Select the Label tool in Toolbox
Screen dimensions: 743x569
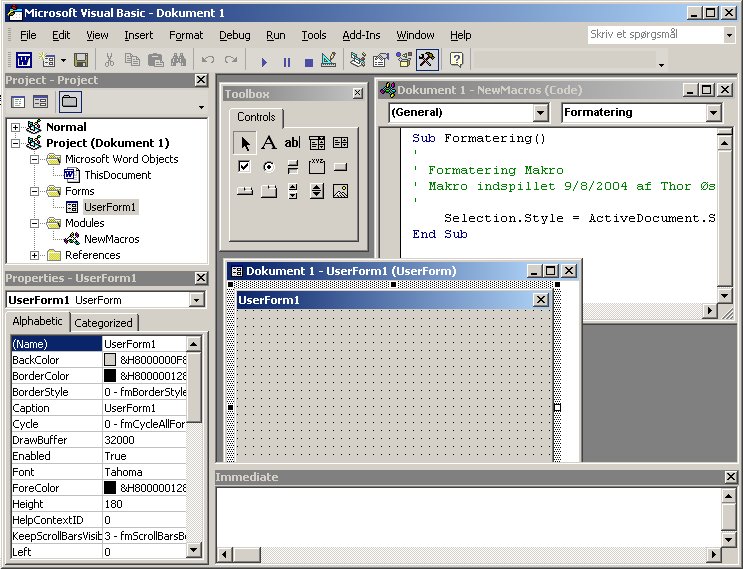point(269,143)
